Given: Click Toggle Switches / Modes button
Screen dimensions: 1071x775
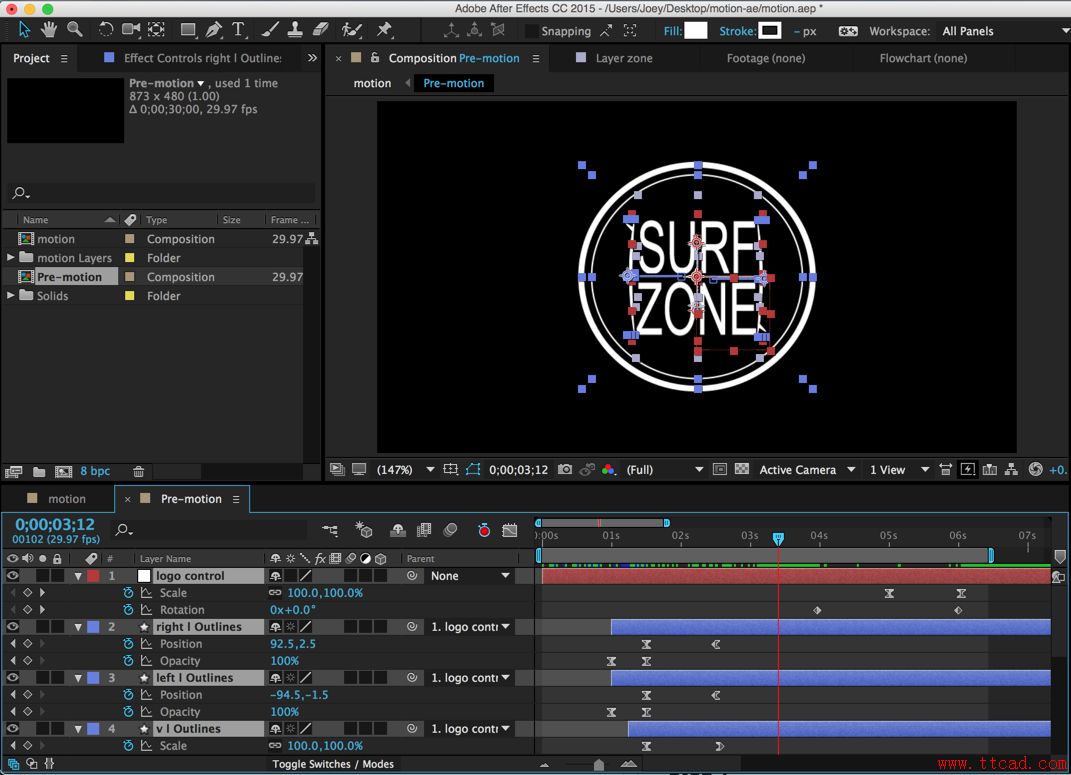Looking at the screenshot, I should point(333,764).
